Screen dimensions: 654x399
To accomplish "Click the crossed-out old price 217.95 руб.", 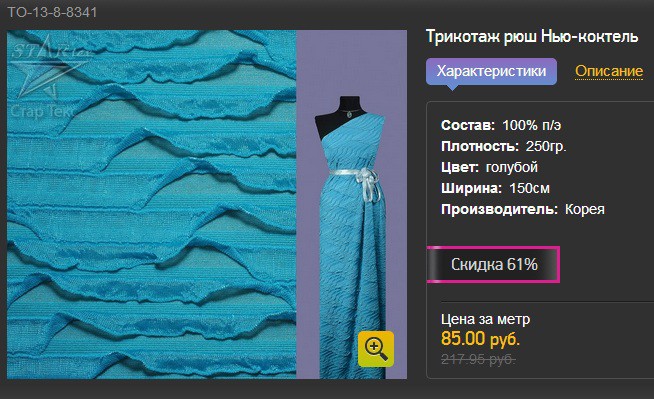I will tap(478, 359).
